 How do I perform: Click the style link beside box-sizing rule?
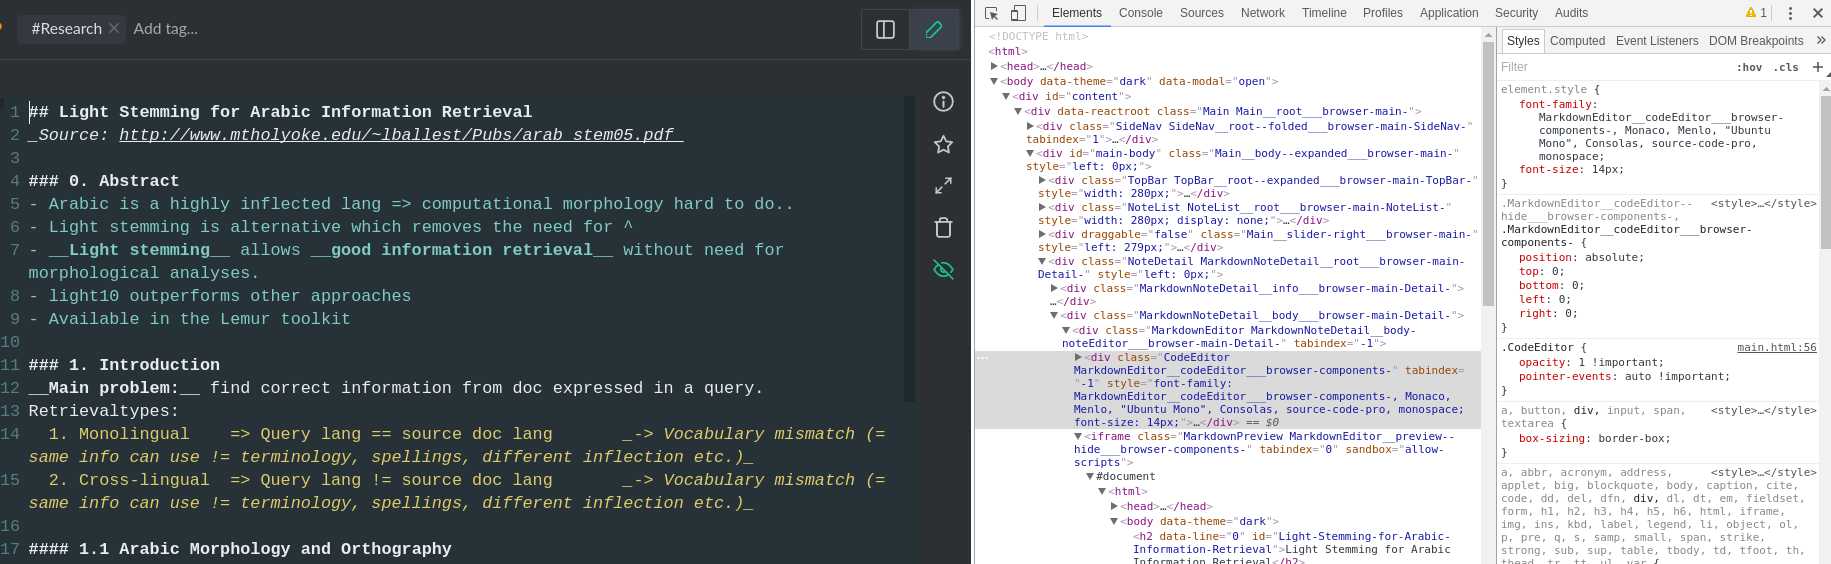1763,411
